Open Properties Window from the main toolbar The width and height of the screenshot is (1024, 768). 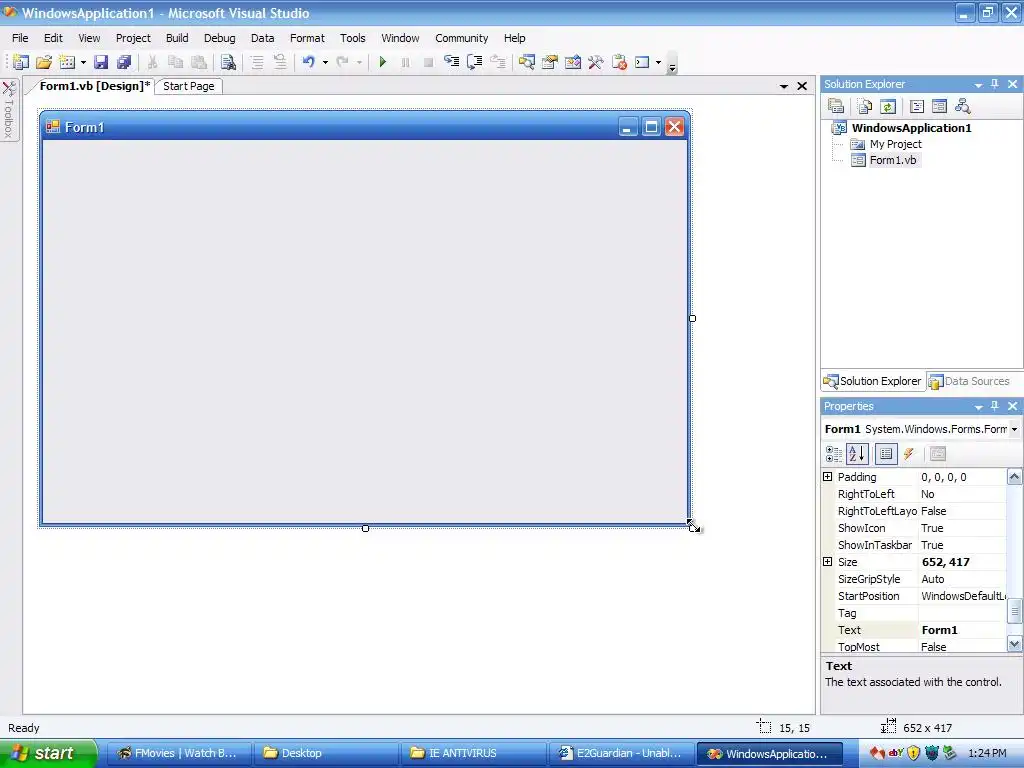click(550, 62)
